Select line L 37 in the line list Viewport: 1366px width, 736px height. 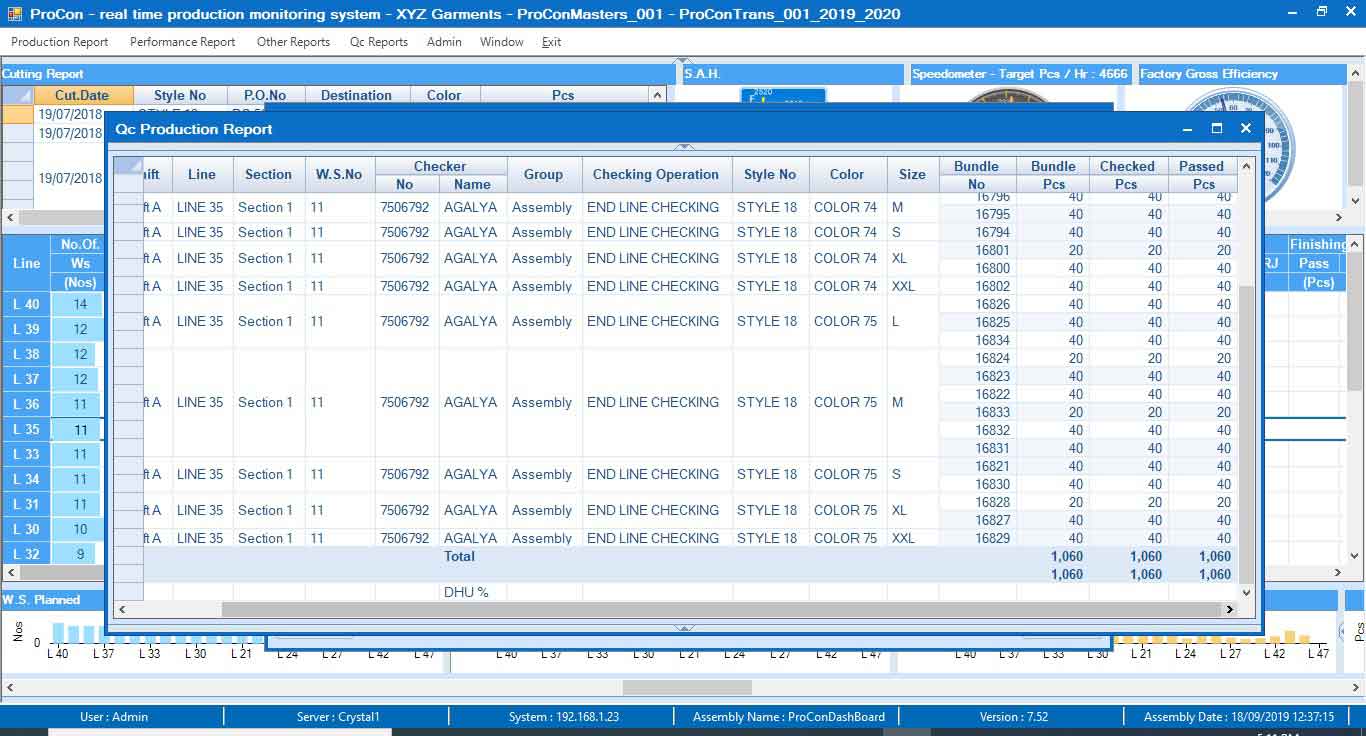click(x=26, y=379)
